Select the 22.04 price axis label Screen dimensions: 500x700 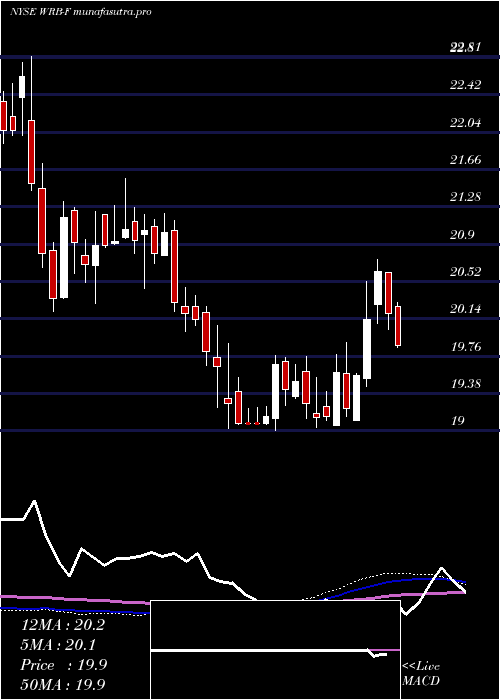[x=466, y=122]
